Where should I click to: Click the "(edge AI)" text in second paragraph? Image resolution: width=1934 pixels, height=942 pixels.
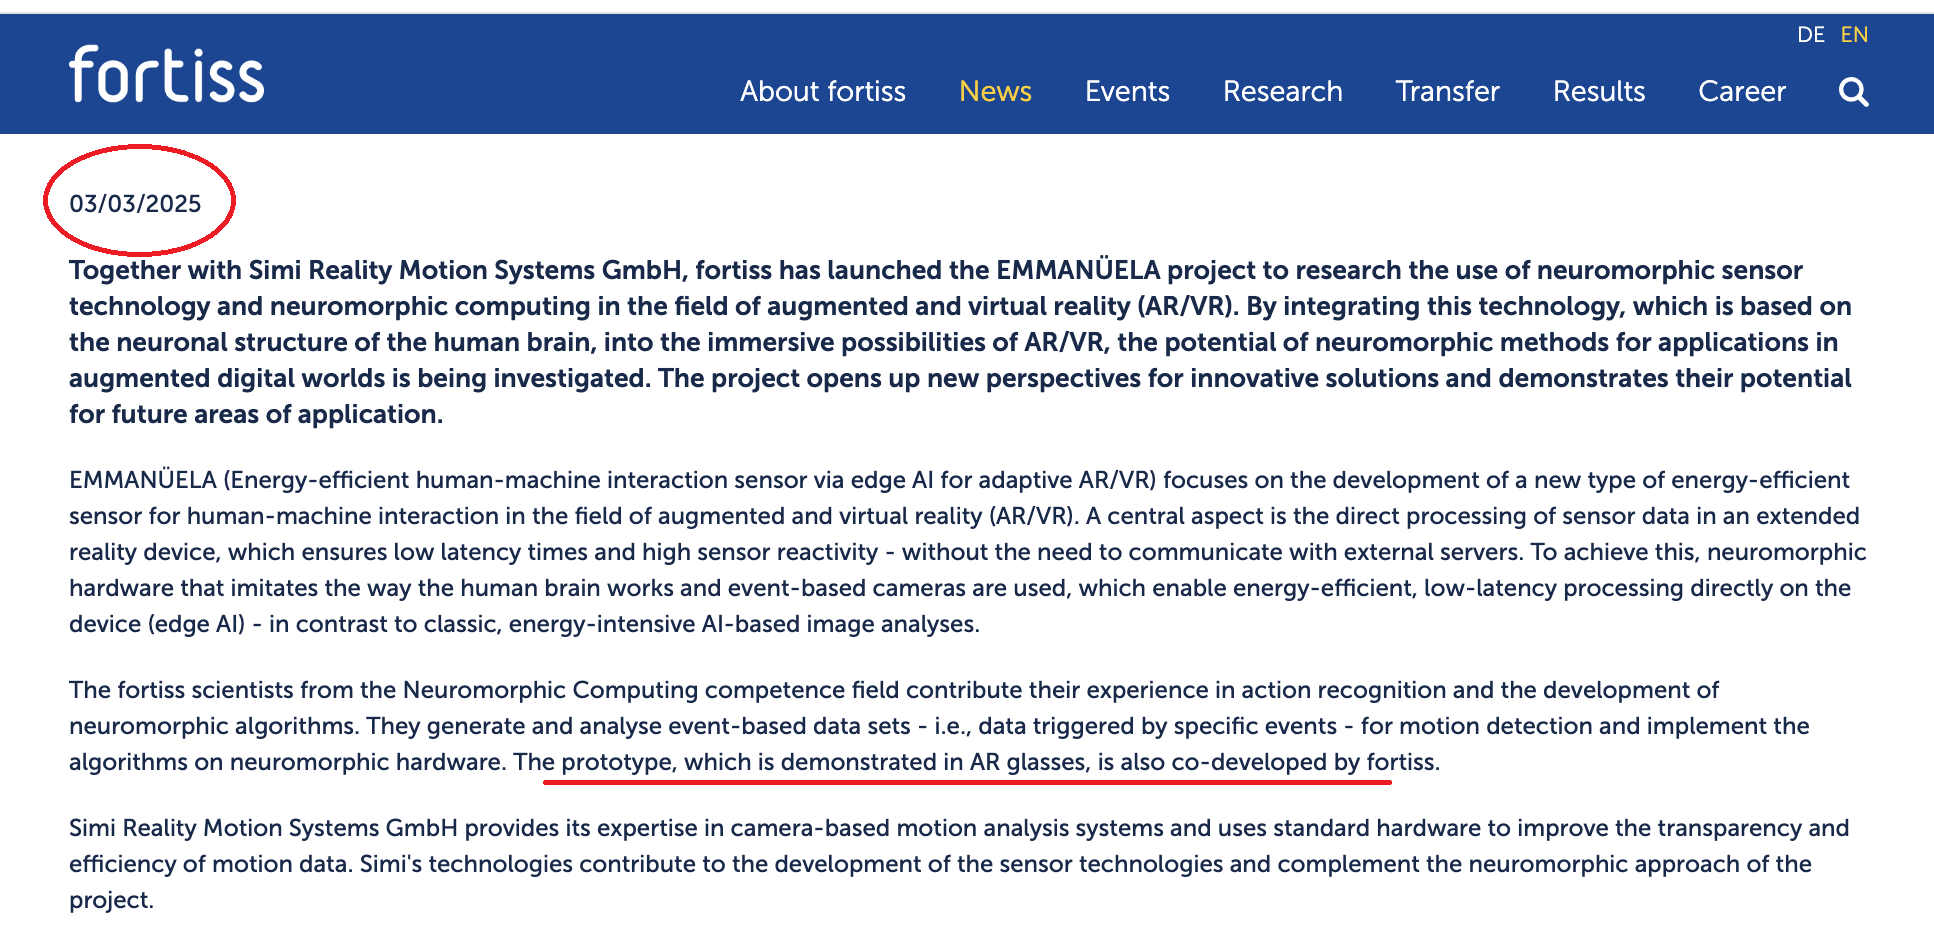pos(196,624)
